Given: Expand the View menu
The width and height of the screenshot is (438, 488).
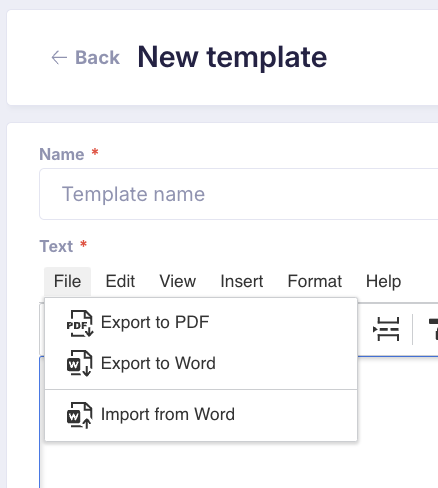Looking at the screenshot, I should point(178,281).
